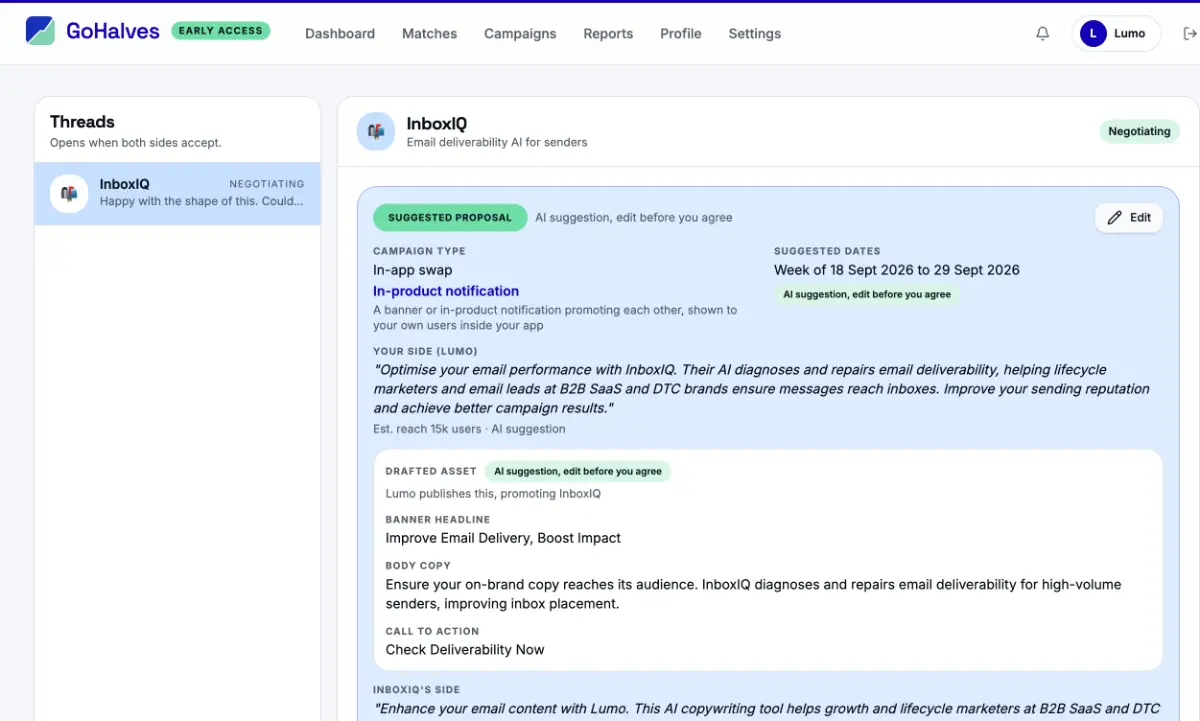Click the 'Your side (Lumo)' quoted pitch text
The image size is (1200, 721).
(762, 389)
